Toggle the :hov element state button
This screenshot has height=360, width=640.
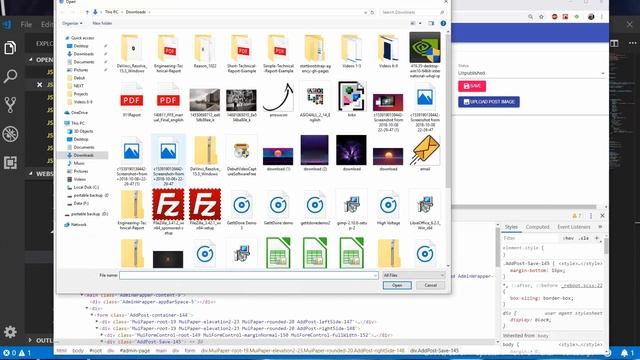[x=568, y=238]
